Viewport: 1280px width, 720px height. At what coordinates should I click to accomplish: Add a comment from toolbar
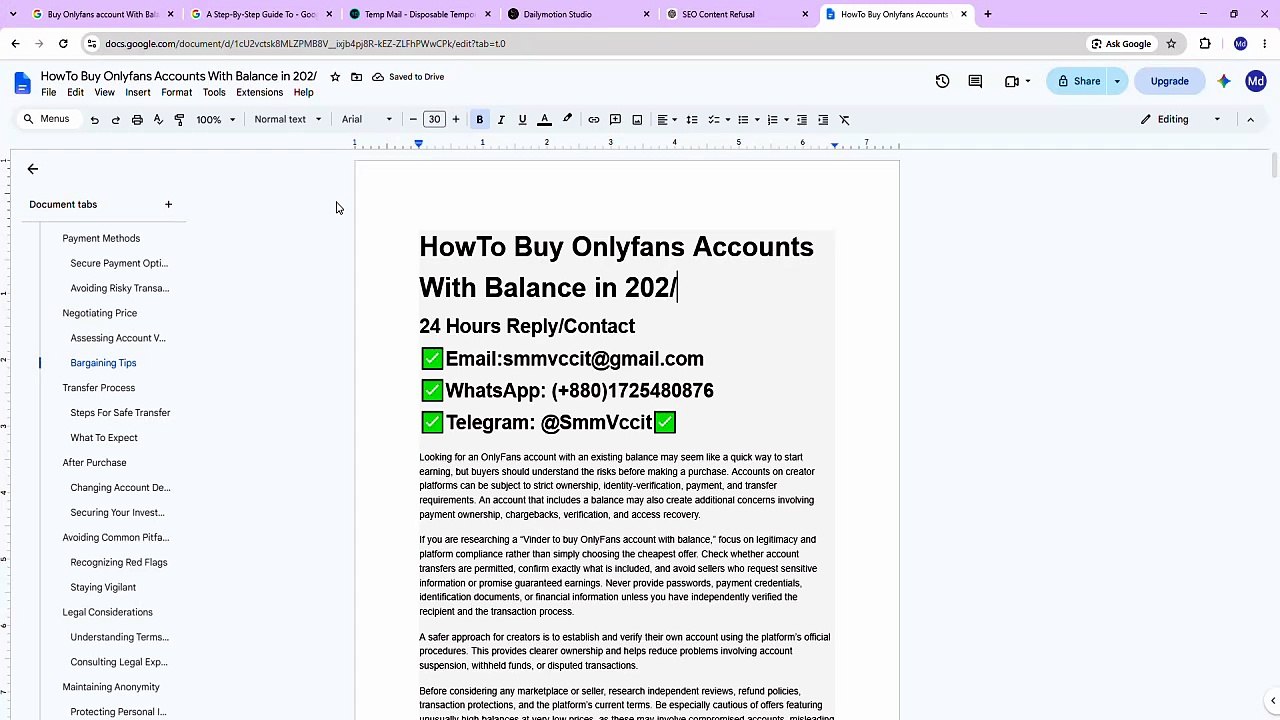click(x=615, y=120)
